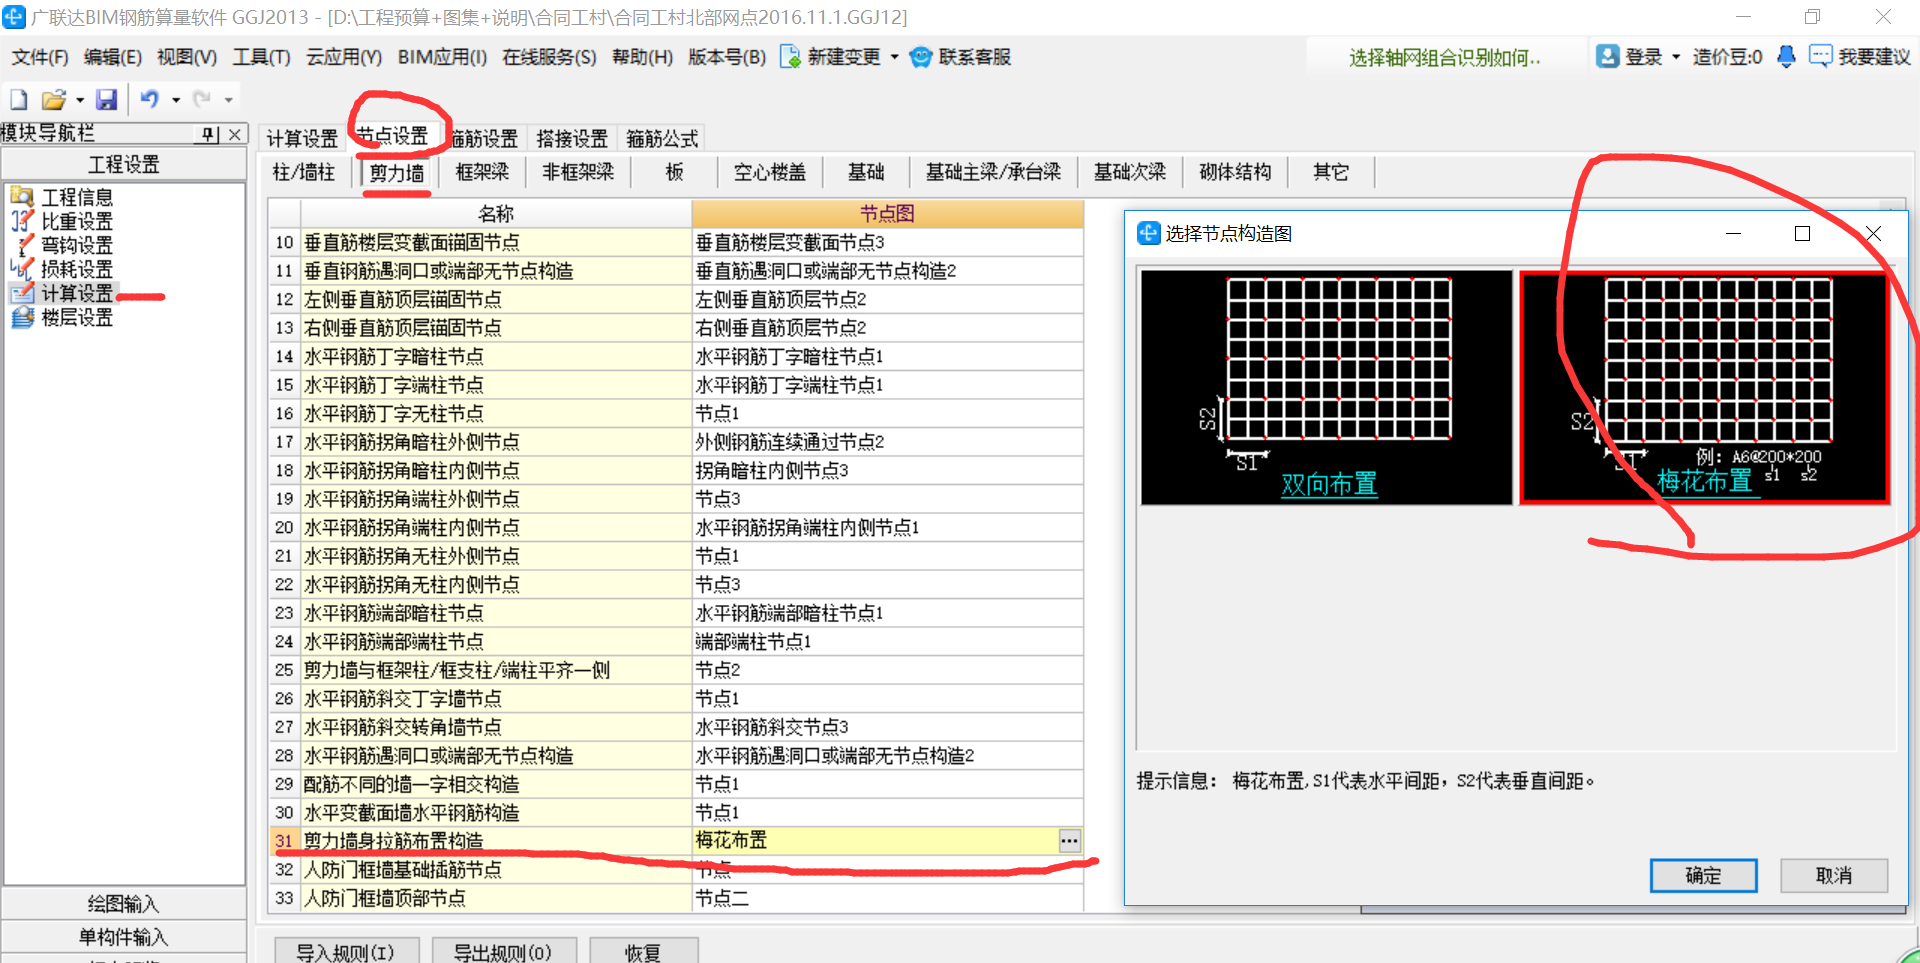Viewport: 1920px width, 963px height.
Task: Expand the 新建变更 dropdown arrow
Action: click(894, 57)
